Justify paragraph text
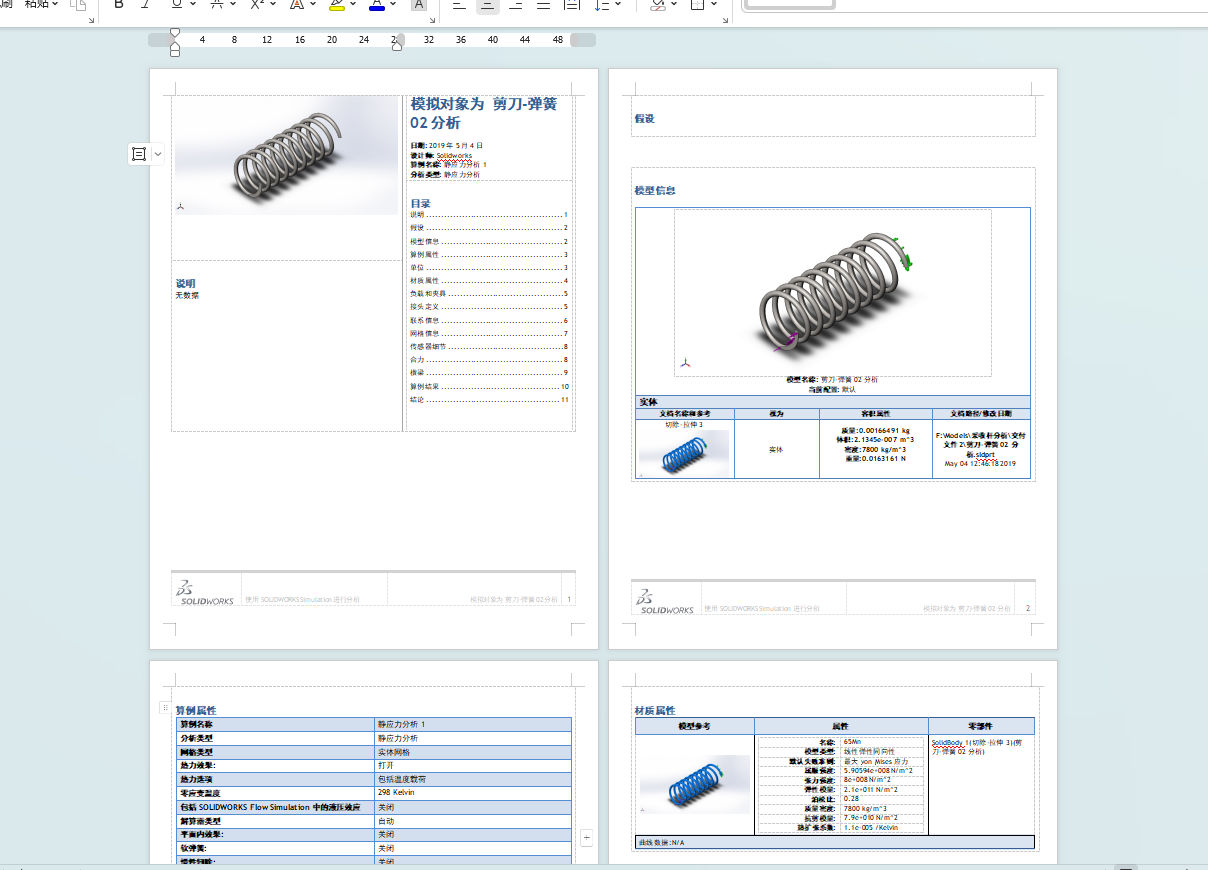The image size is (1208, 870). [544, 5]
